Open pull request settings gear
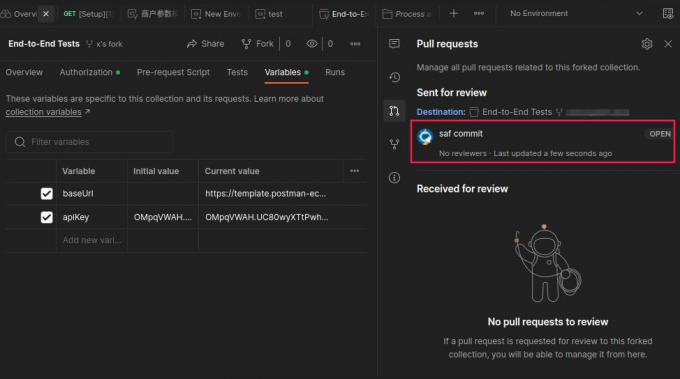 647,44
